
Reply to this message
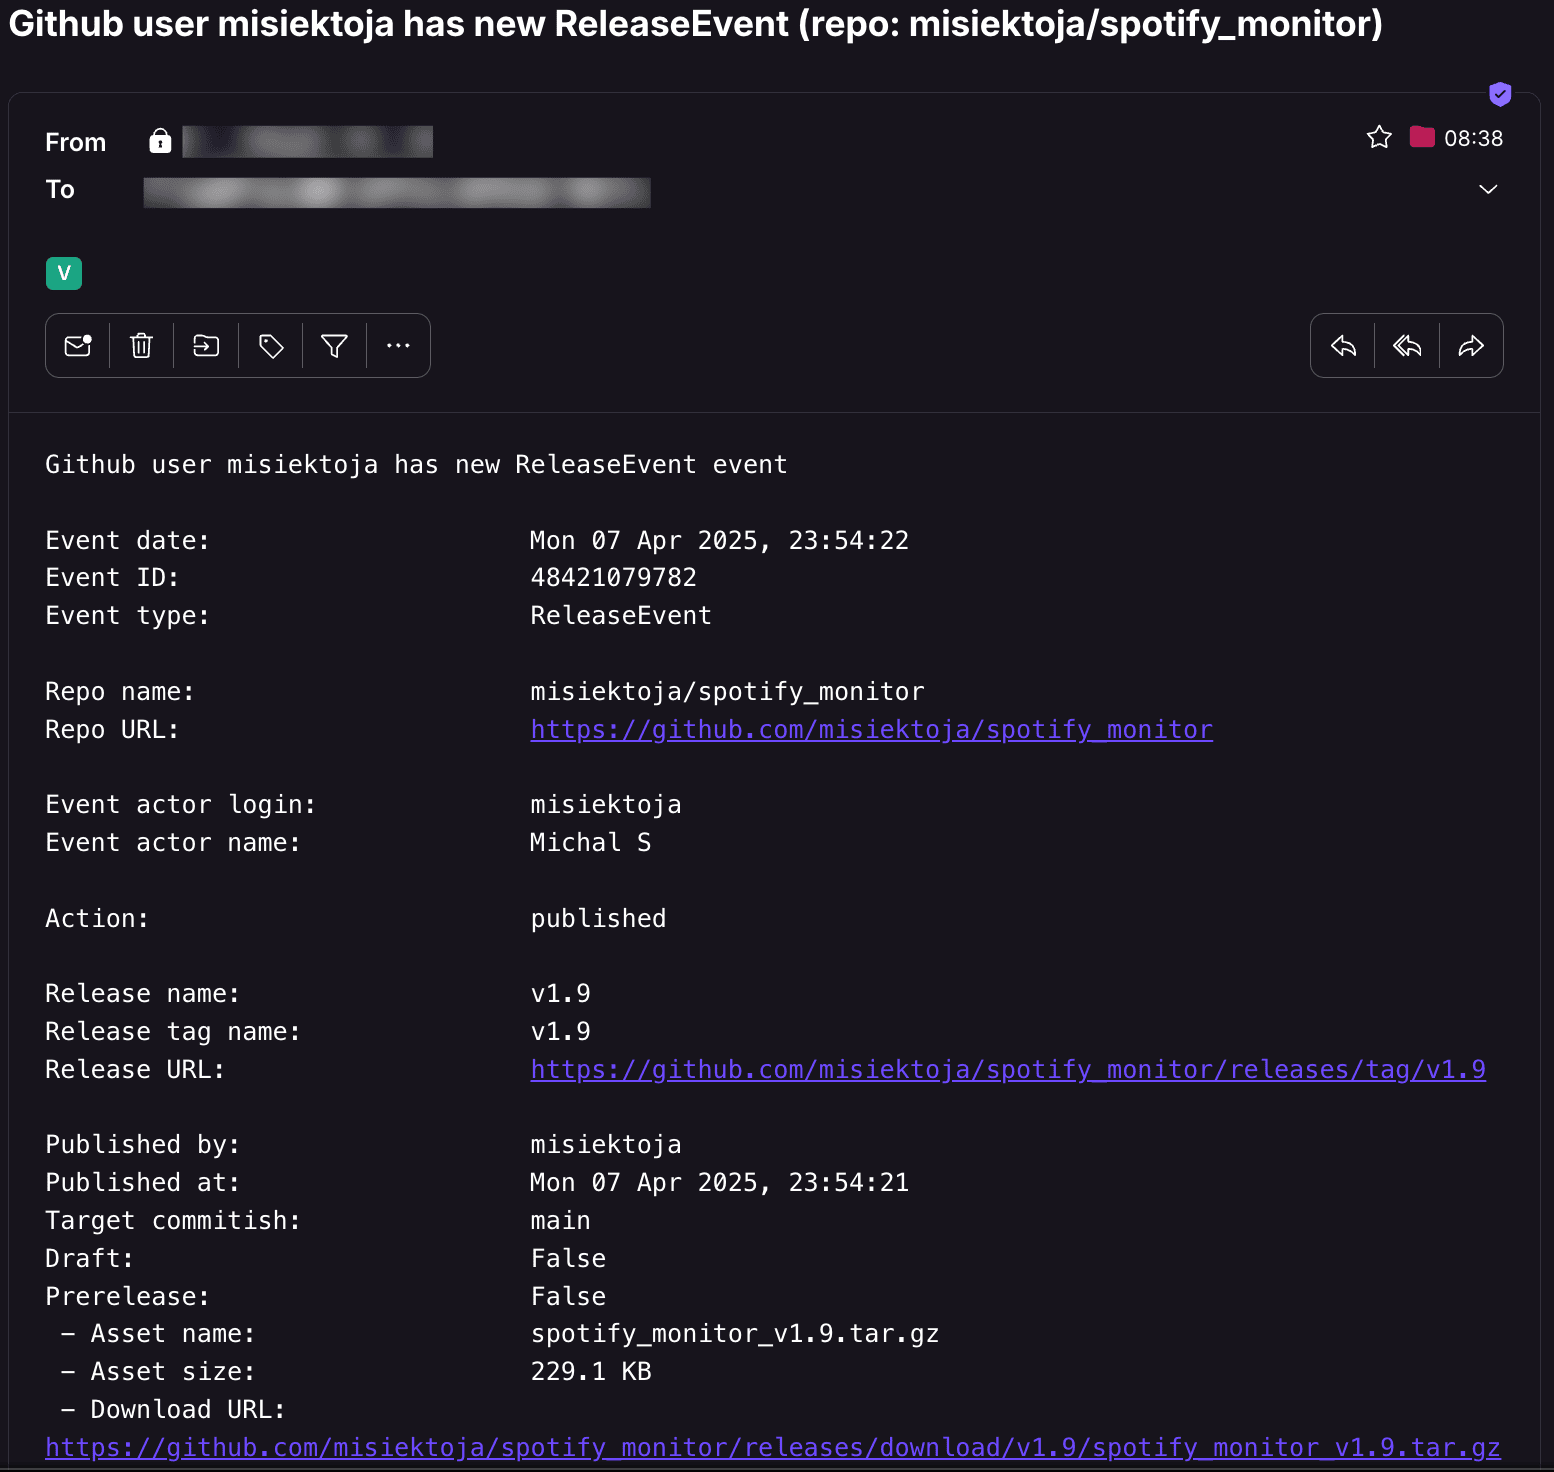tap(1342, 345)
